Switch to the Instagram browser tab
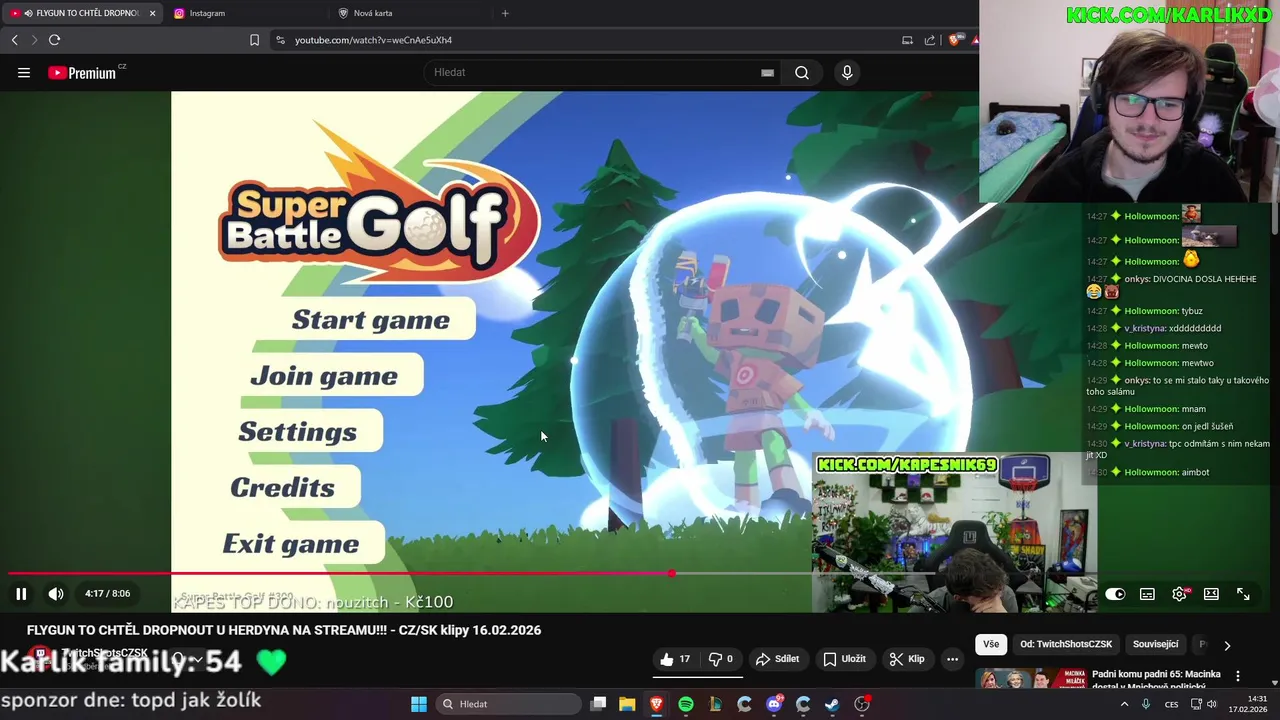This screenshot has height=720, width=1280. click(245, 13)
